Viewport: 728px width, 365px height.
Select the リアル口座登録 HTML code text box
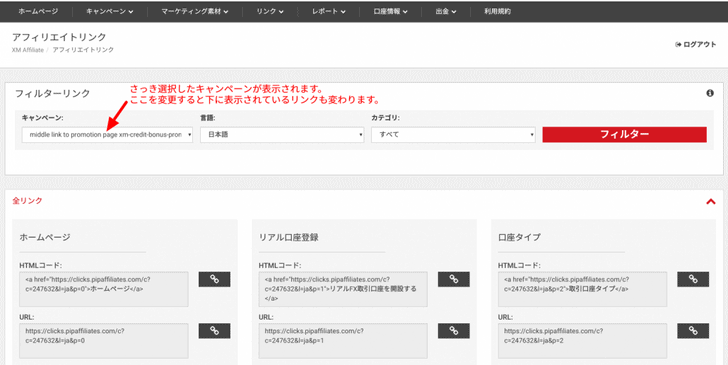(343, 289)
